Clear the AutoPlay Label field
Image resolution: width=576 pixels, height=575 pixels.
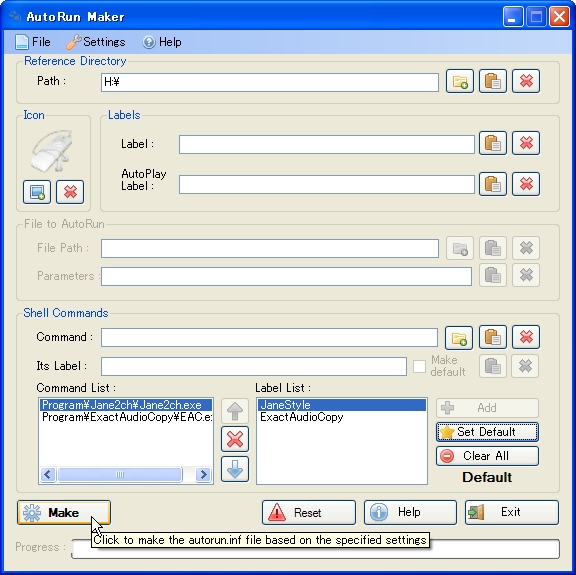[x=526, y=184]
